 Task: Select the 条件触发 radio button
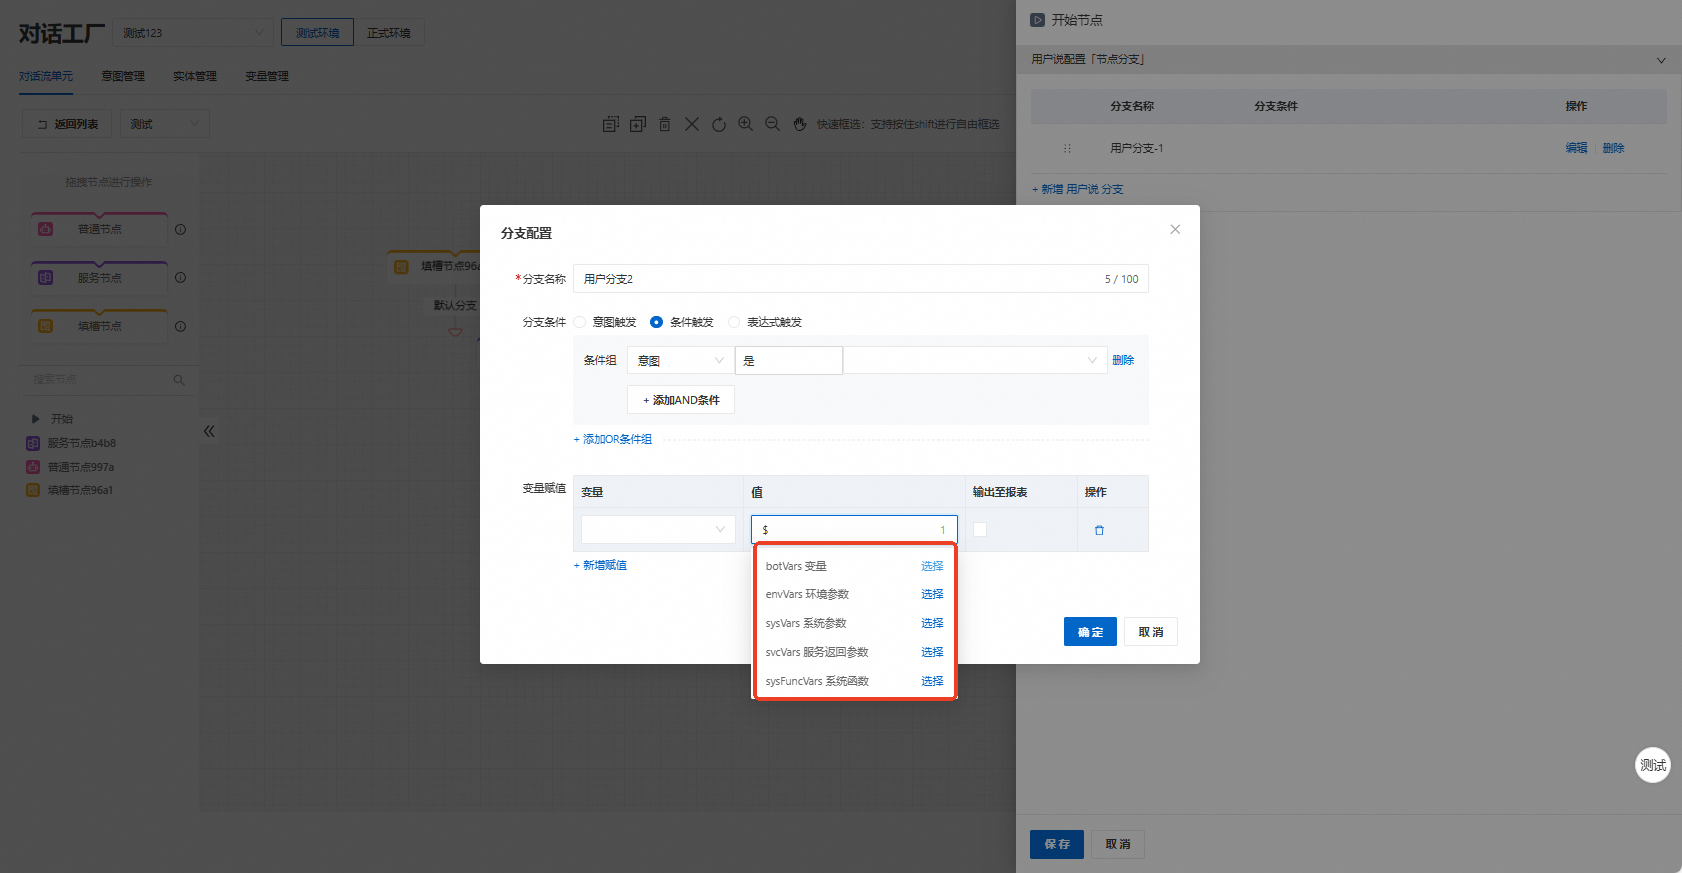(x=656, y=322)
